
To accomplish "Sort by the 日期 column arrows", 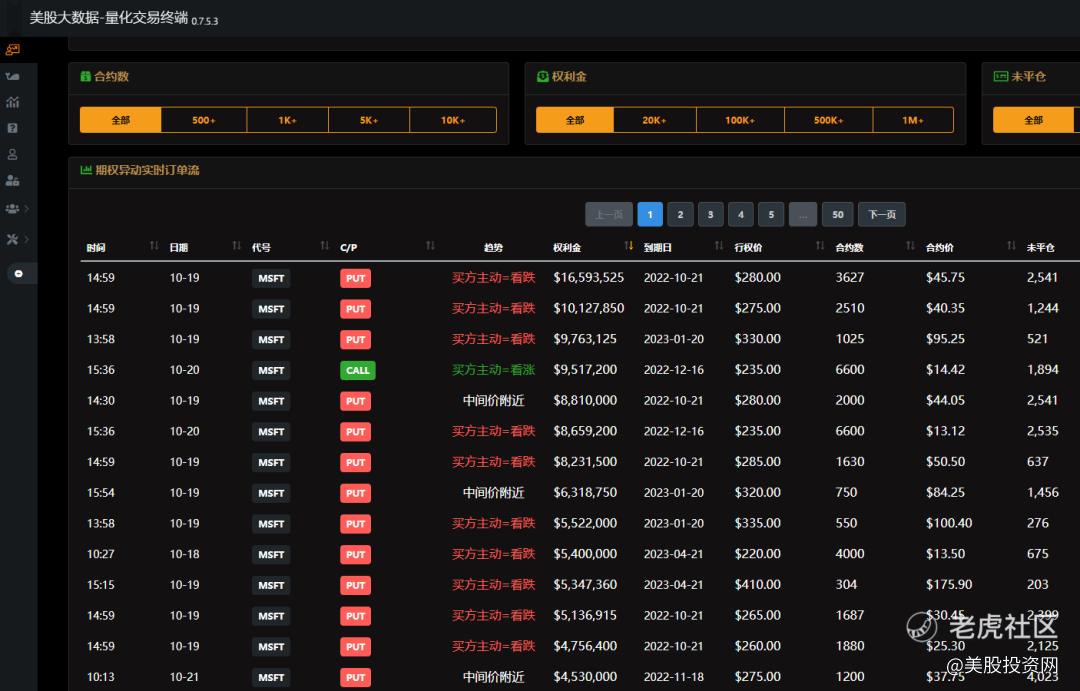I will (237, 246).
